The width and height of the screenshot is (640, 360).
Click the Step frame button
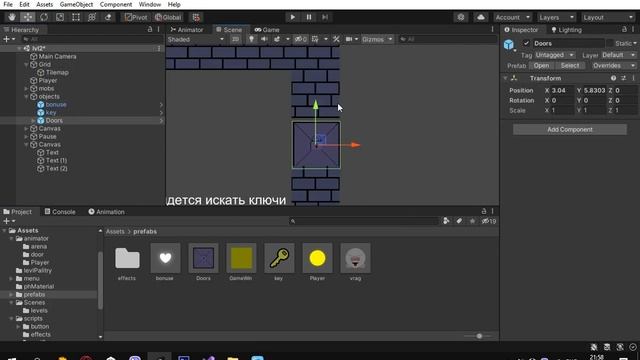pos(325,17)
